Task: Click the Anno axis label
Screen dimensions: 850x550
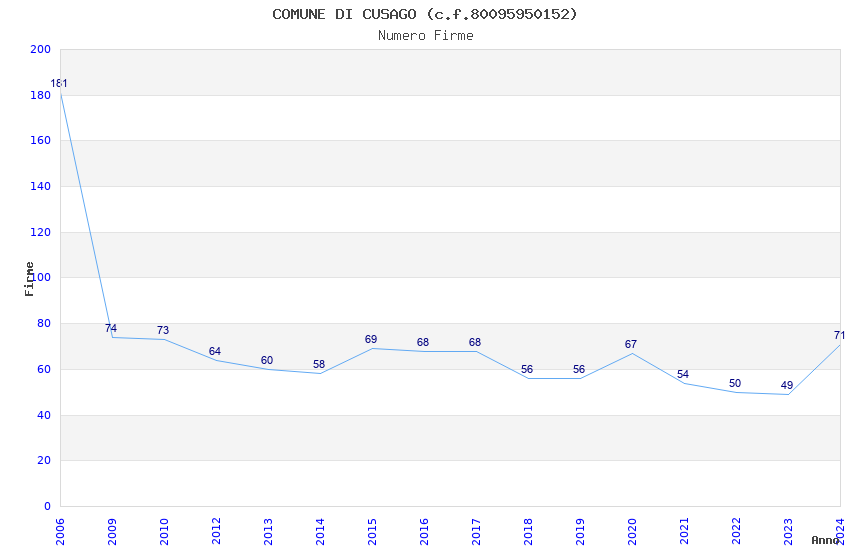Action: [825, 540]
